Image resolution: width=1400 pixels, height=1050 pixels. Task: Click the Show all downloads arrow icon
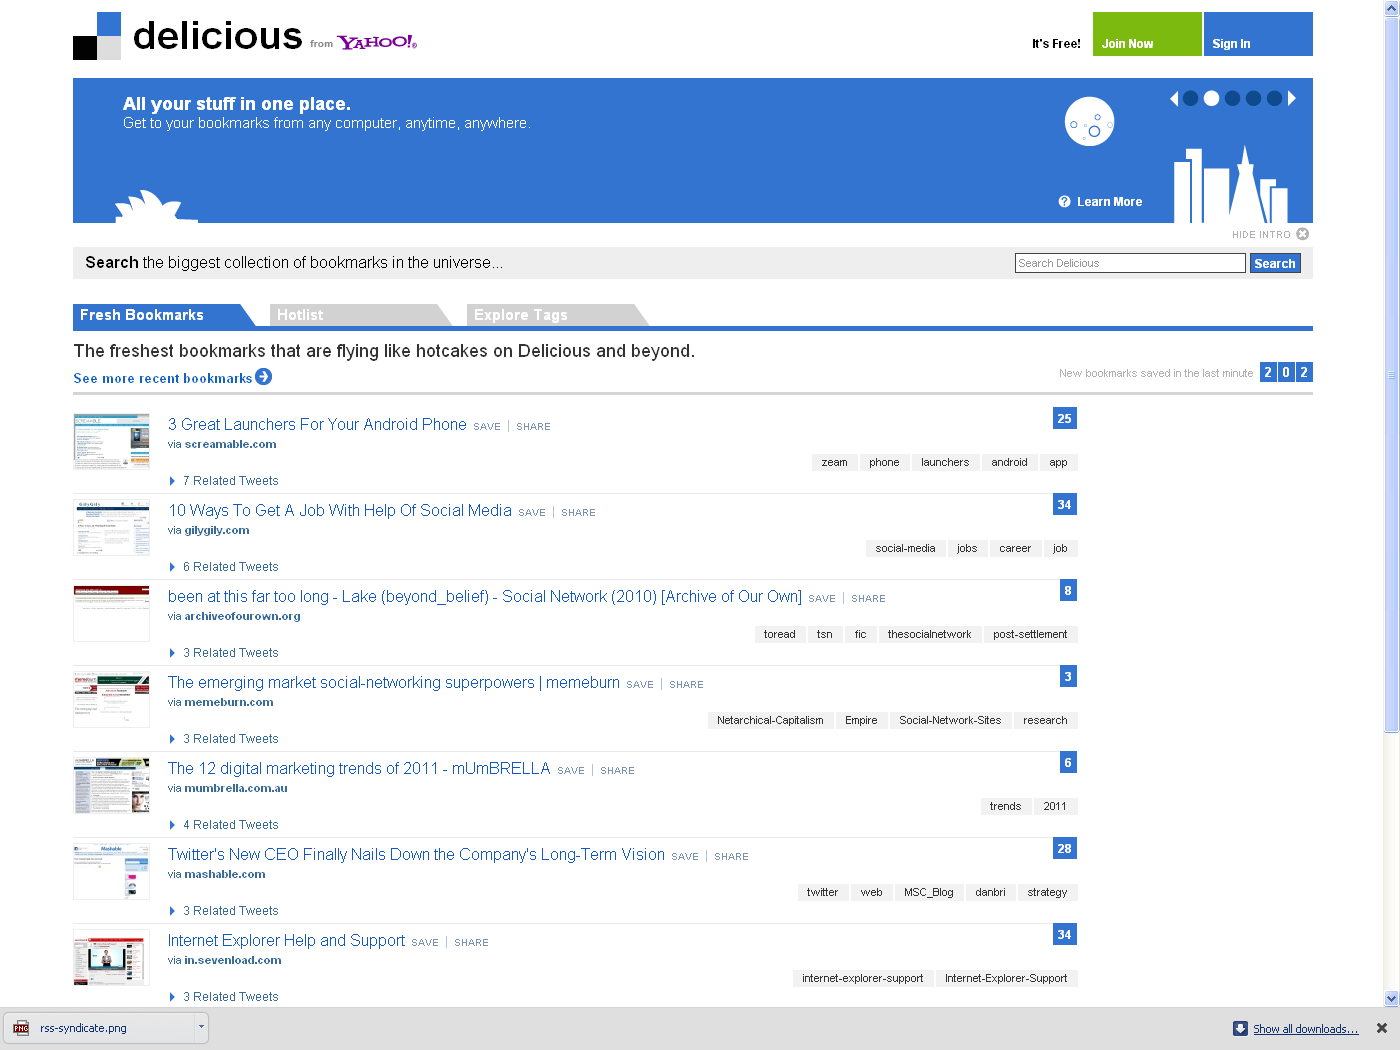pyautogui.click(x=1240, y=1028)
